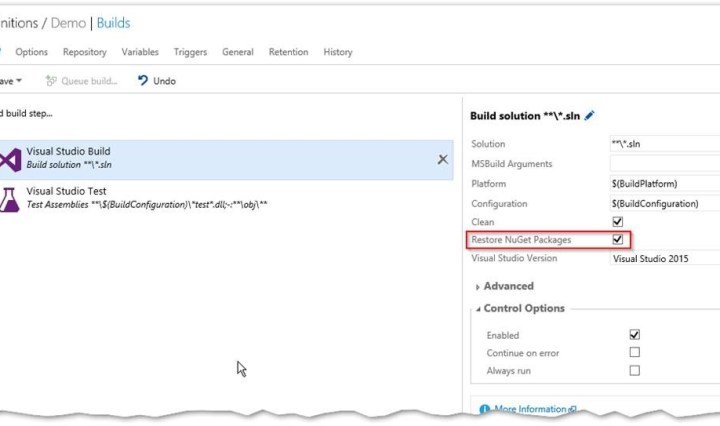The width and height of the screenshot is (720, 426).
Task: Uncheck Restore NuGet Packages checkbox
Action: 617,240
